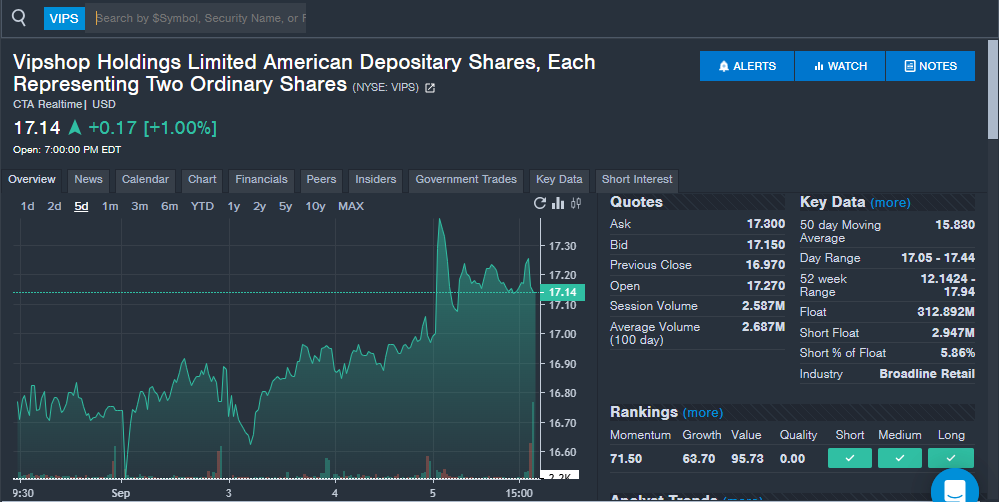Screen dimensions: 999x502
Task: View the Insiders tab
Action: 375,180
